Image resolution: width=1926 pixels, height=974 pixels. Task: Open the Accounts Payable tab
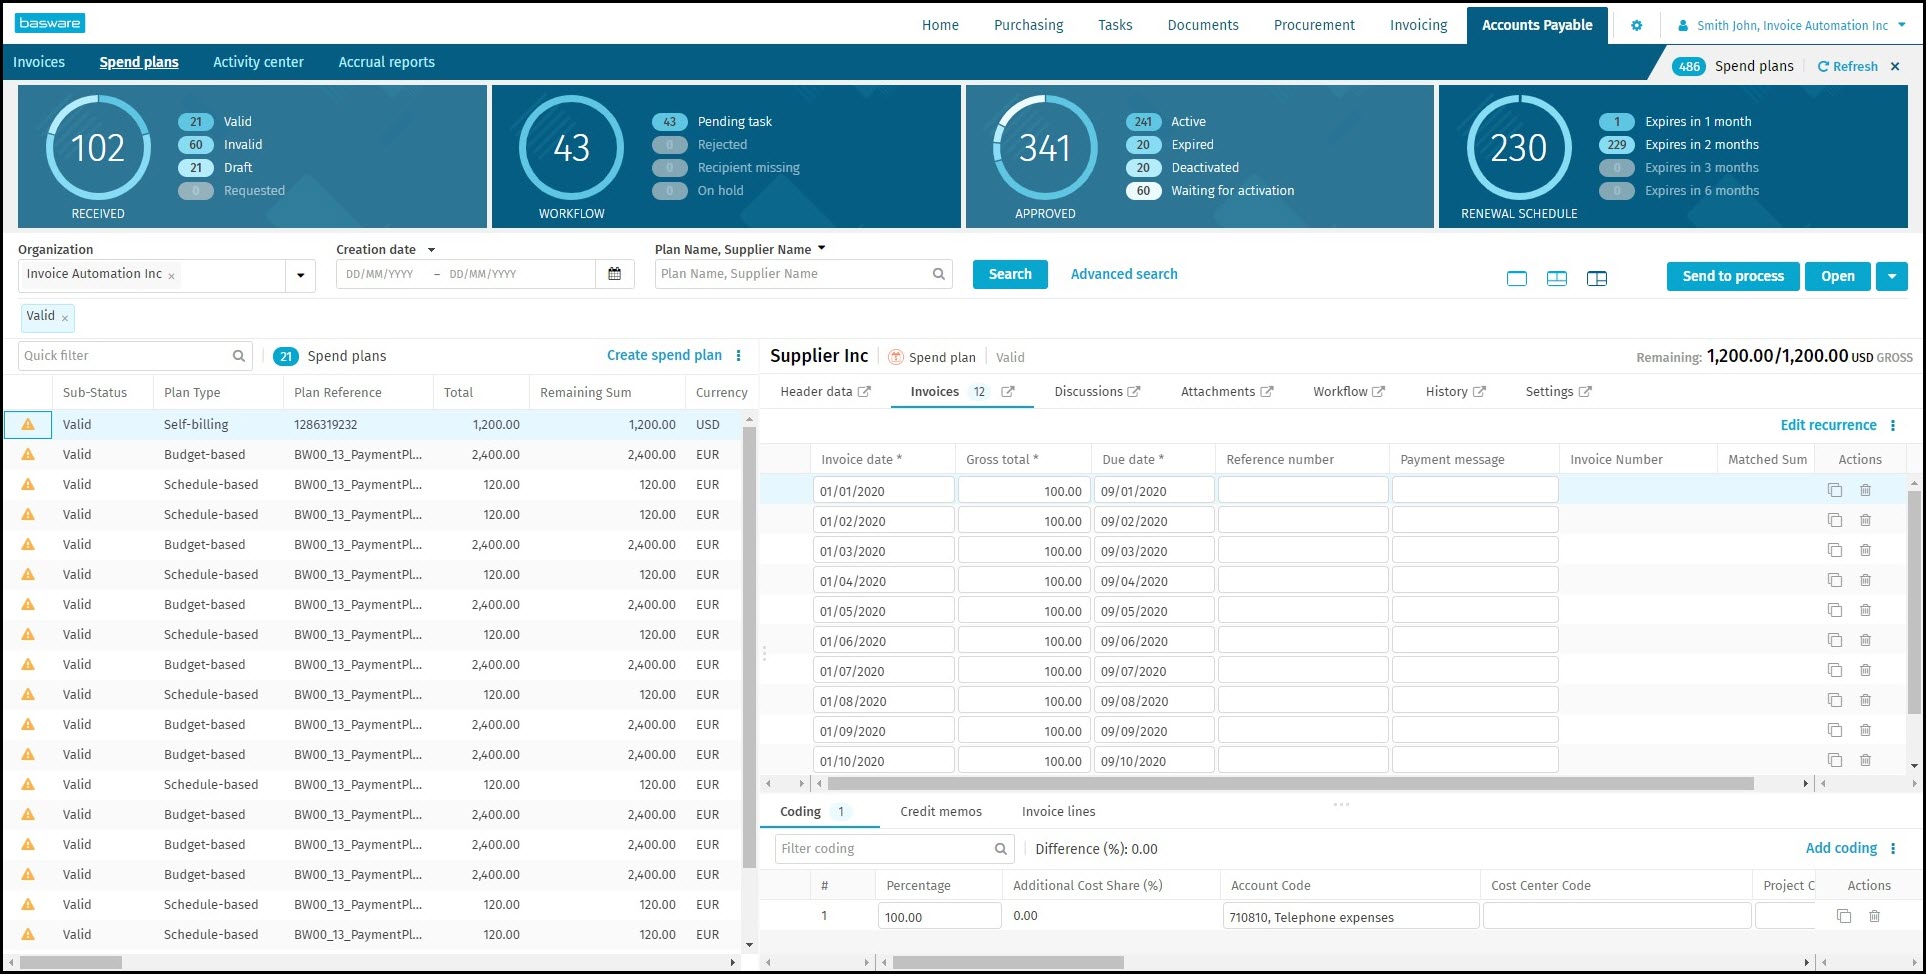tap(1537, 25)
